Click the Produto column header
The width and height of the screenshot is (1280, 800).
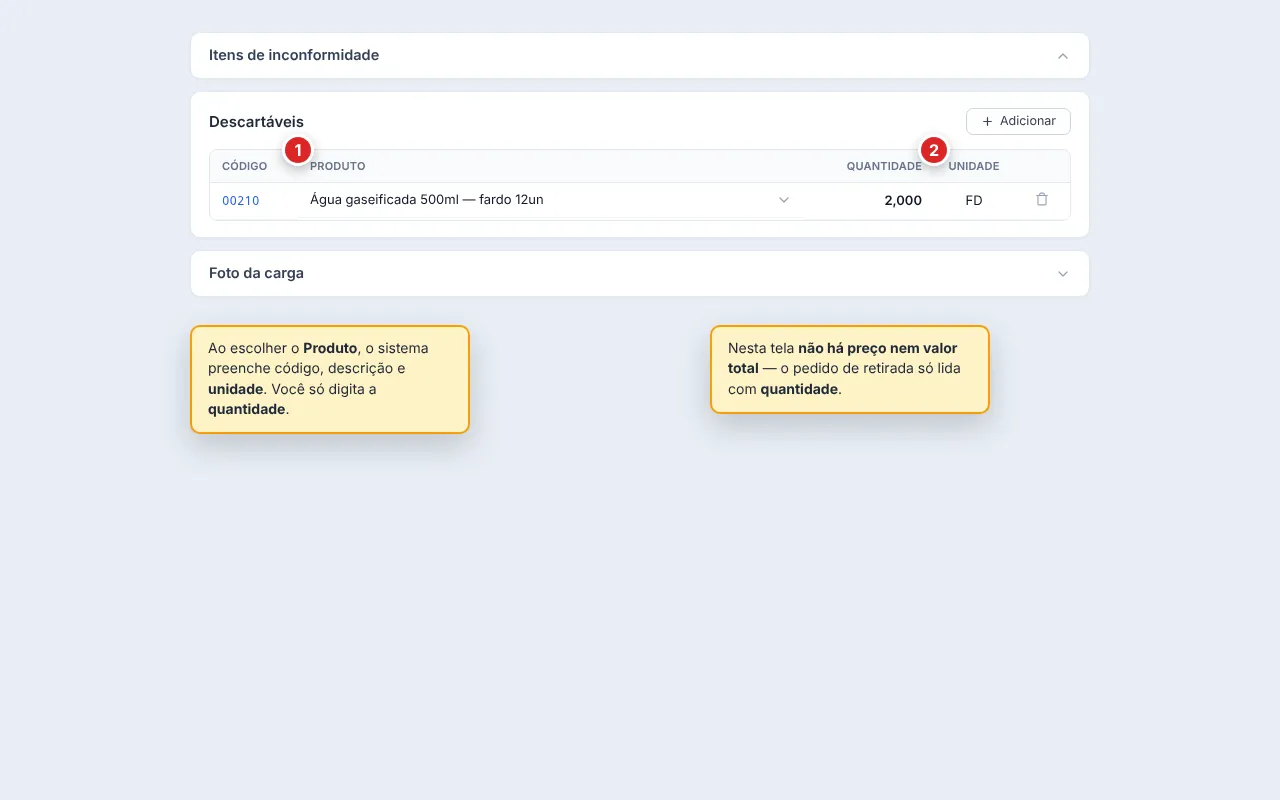pos(338,166)
